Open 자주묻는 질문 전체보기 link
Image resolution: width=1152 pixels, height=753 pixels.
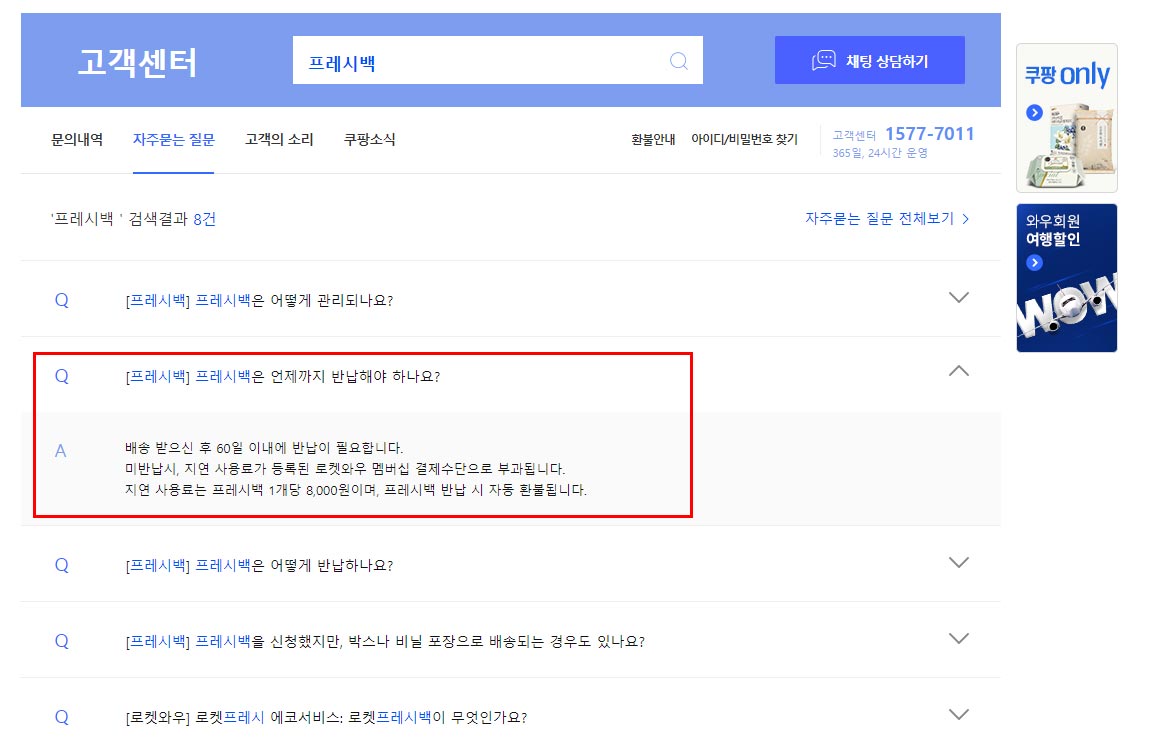tap(887, 219)
